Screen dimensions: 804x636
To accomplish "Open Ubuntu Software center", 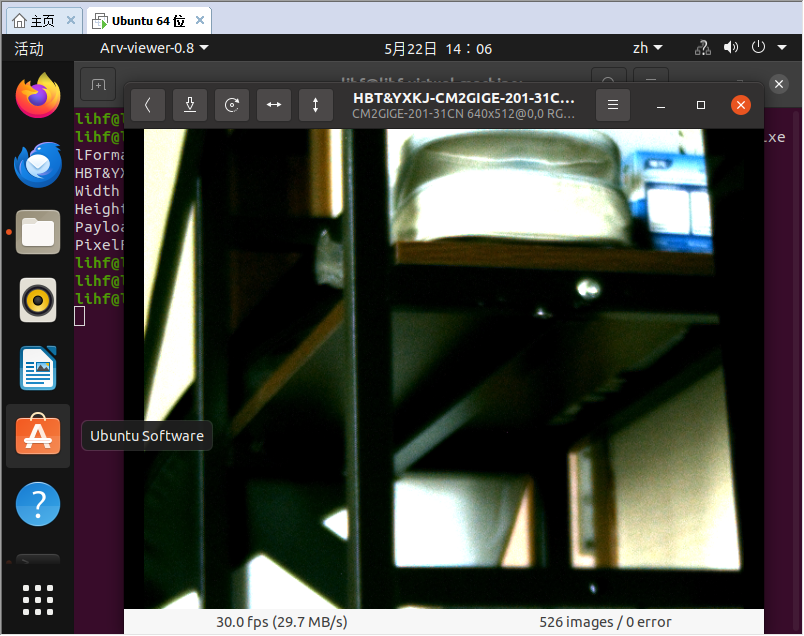I will [38, 436].
